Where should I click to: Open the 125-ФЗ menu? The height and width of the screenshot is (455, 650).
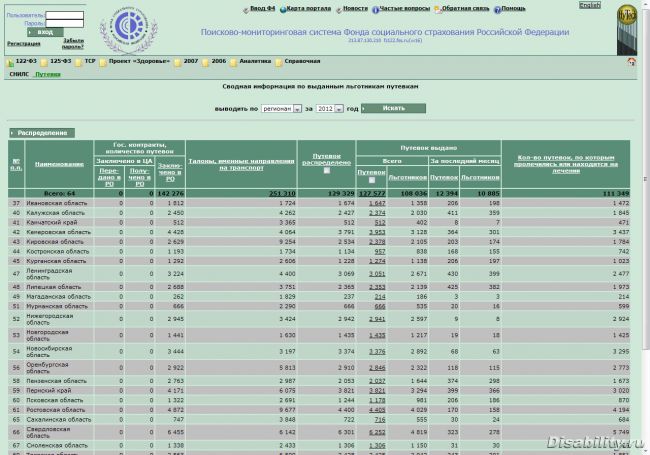[x=61, y=61]
